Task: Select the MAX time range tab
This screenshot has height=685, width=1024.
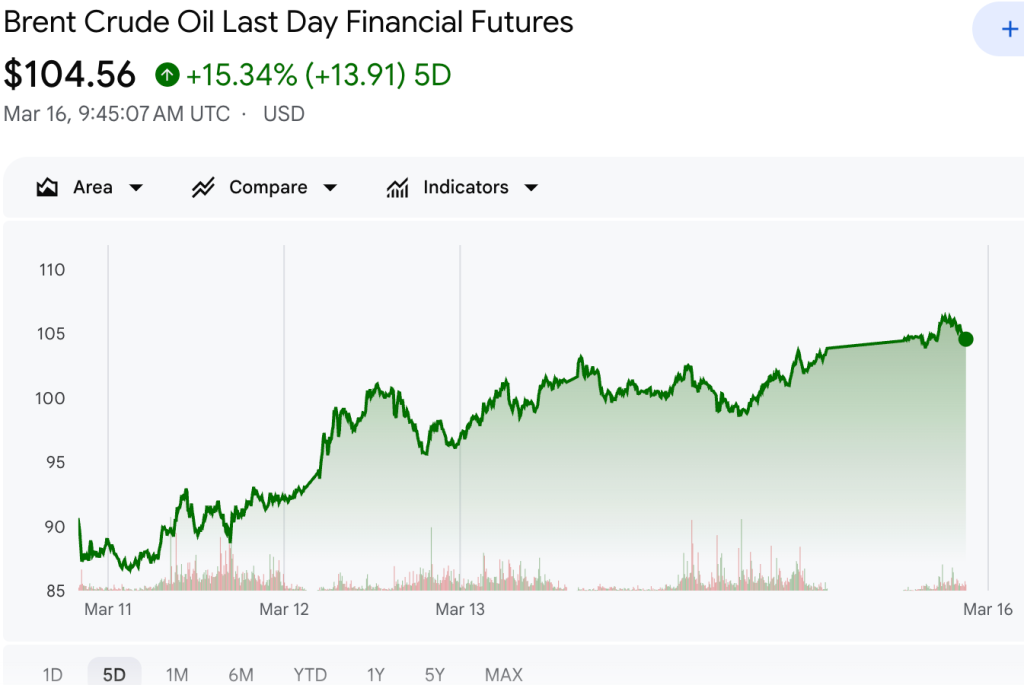Action: pyautogui.click(x=503, y=675)
